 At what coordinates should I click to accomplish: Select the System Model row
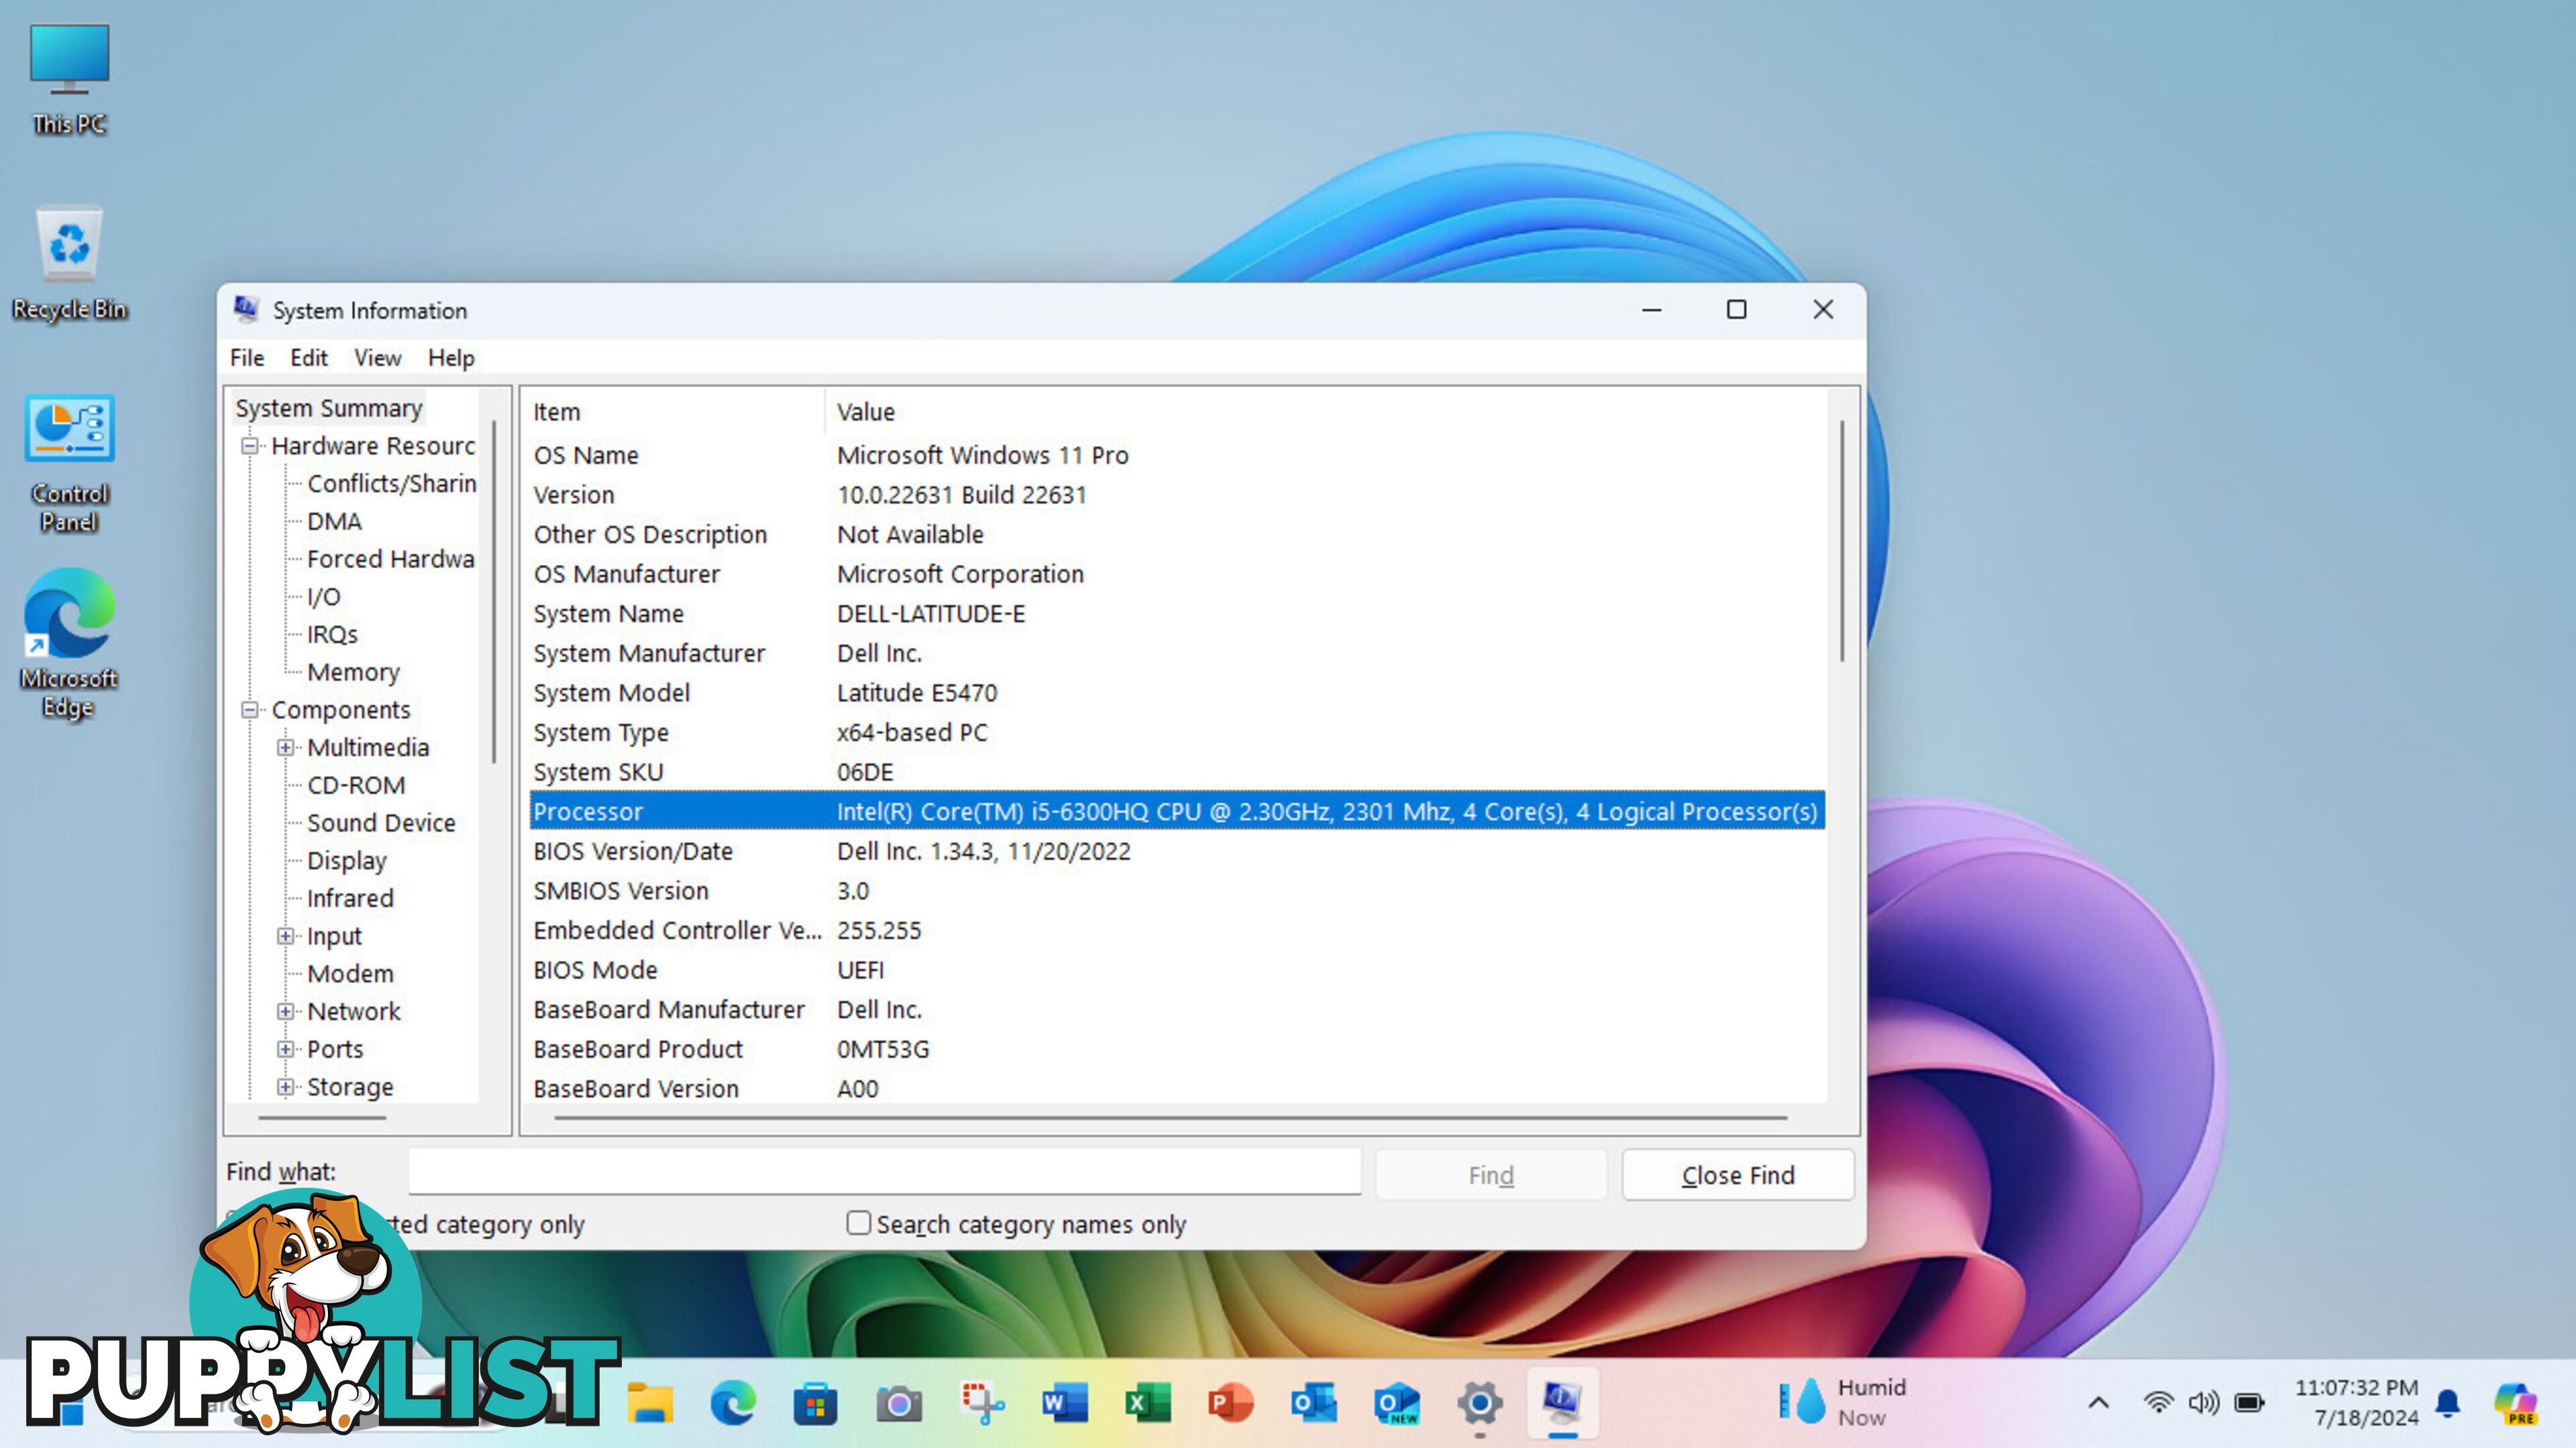click(1177, 693)
